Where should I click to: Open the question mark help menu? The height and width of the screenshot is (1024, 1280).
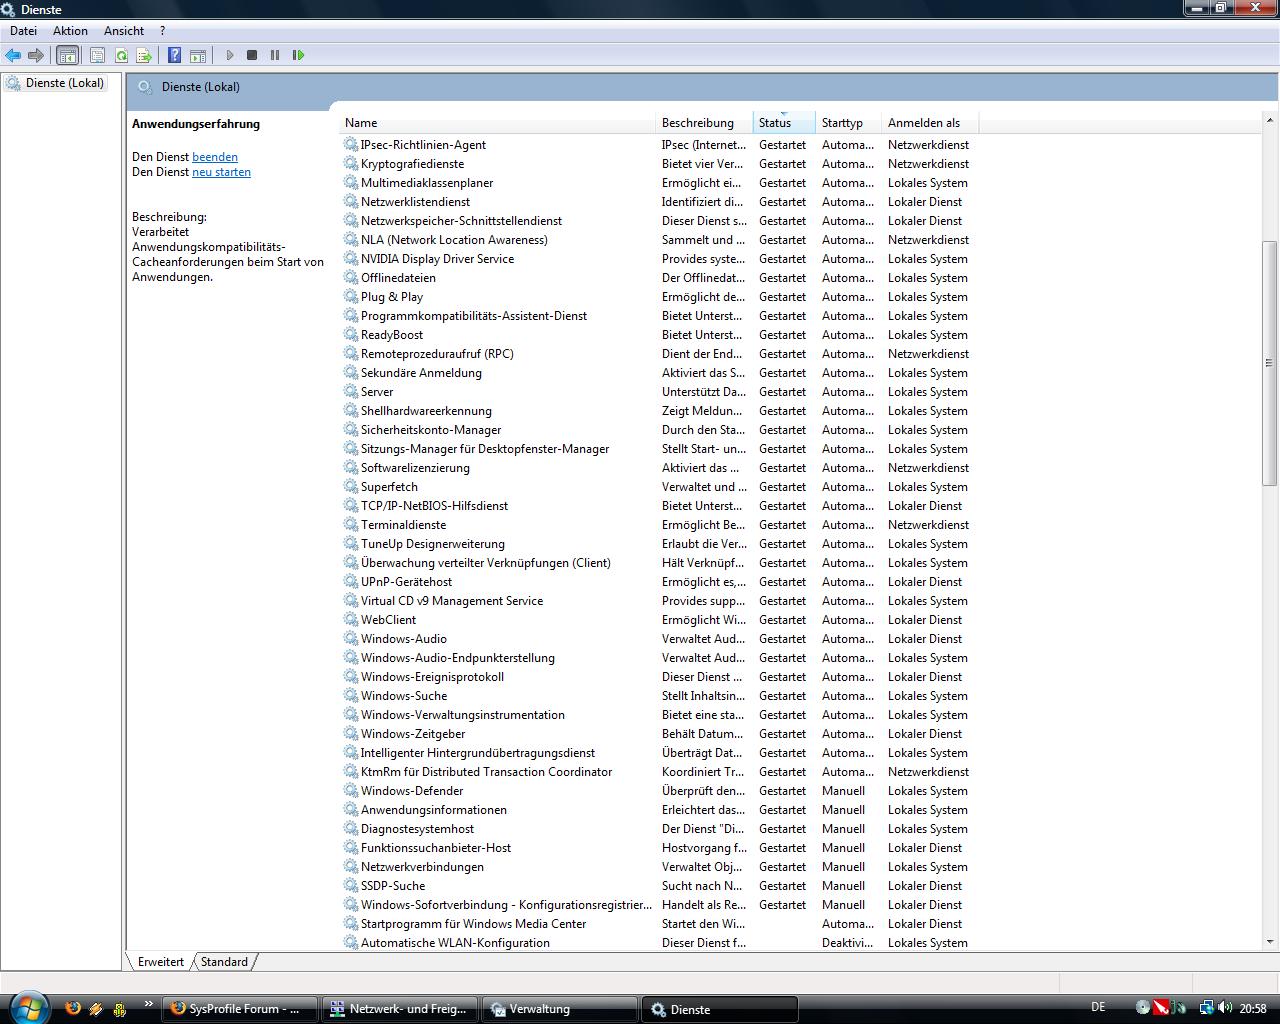(x=162, y=31)
